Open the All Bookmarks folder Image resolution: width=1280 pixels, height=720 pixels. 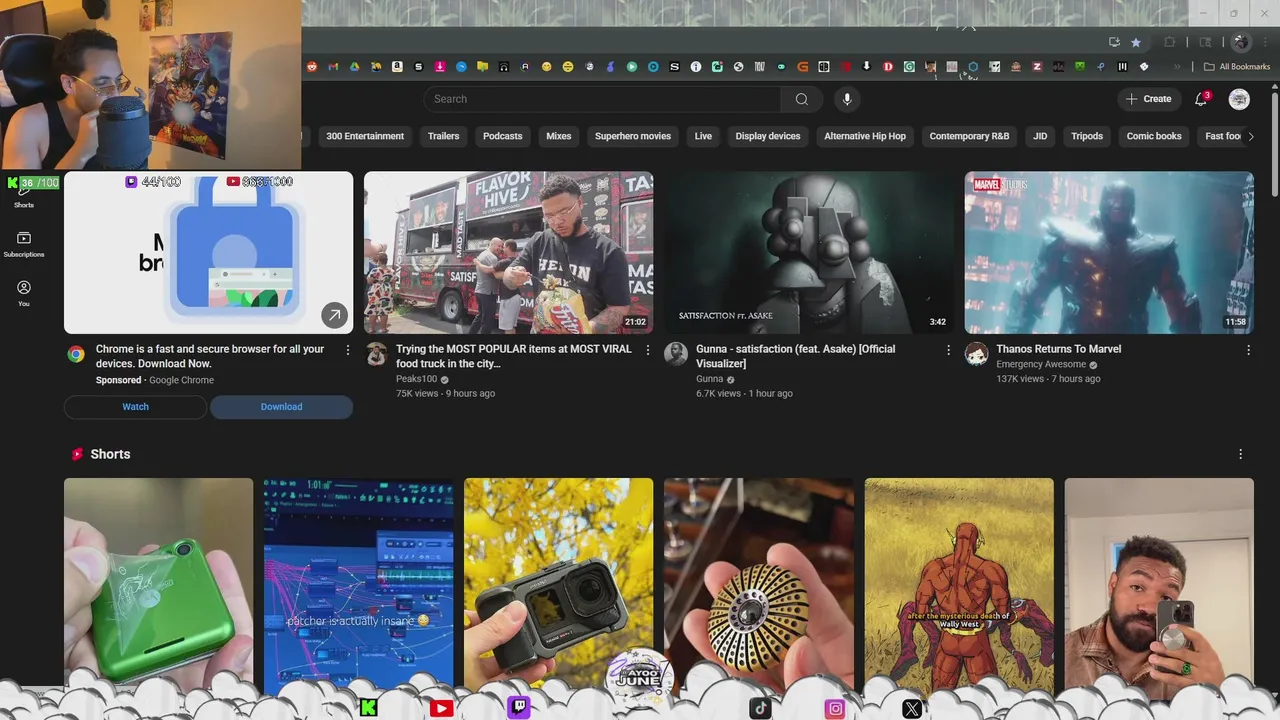pos(1237,67)
